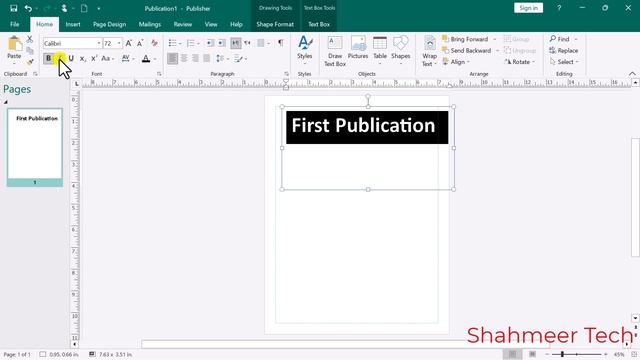Select page 1 thumbnail in Pages pane
This screenshot has height=360, width=640.
(x=35, y=147)
